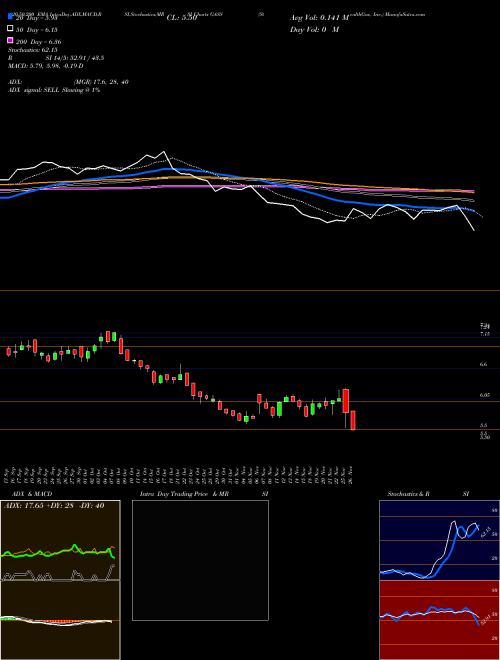
Task: Click the 'CL: 5.50' closing price label
Action: [x=182, y=18]
